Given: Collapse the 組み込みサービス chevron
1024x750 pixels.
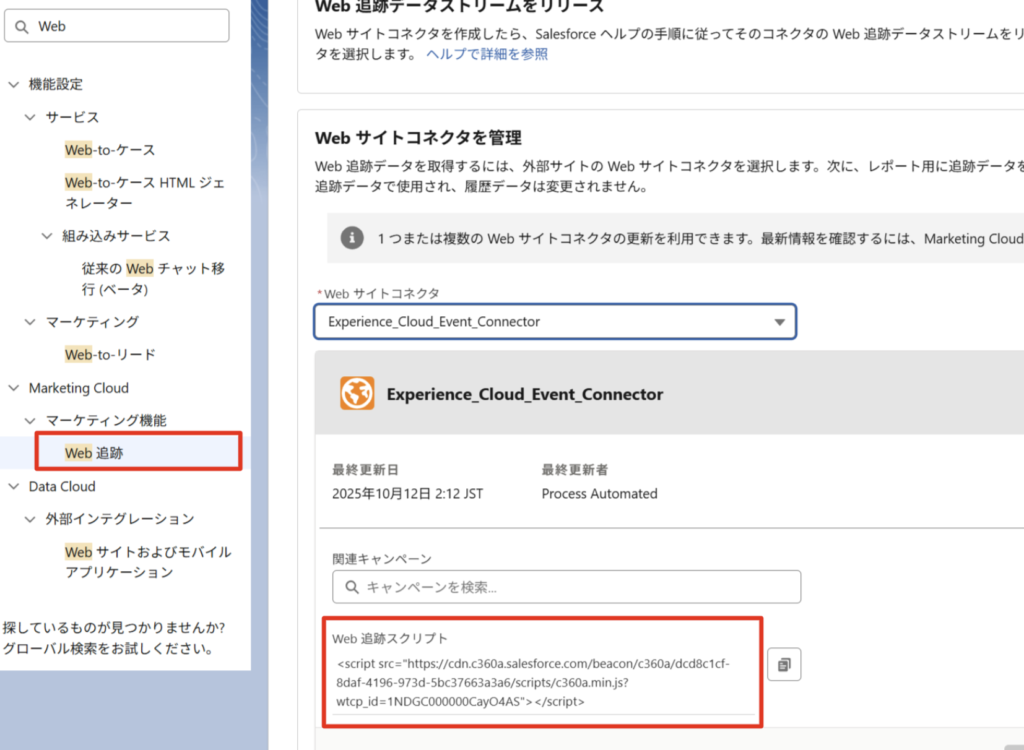Looking at the screenshot, I should [47, 236].
